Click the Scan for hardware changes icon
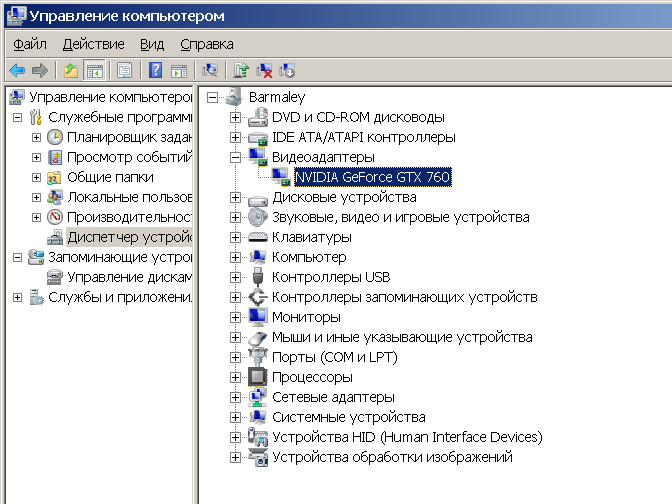 tap(210, 70)
